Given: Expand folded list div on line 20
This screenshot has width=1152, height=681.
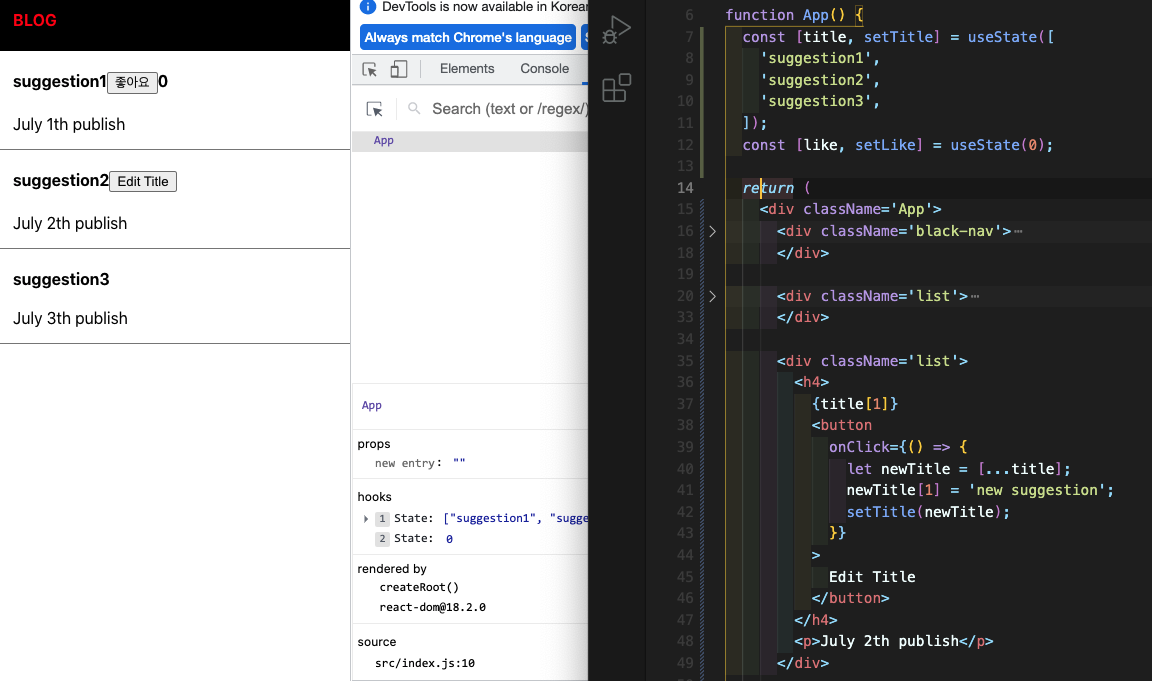Looking at the screenshot, I should pyautogui.click(x=712, y=296).
